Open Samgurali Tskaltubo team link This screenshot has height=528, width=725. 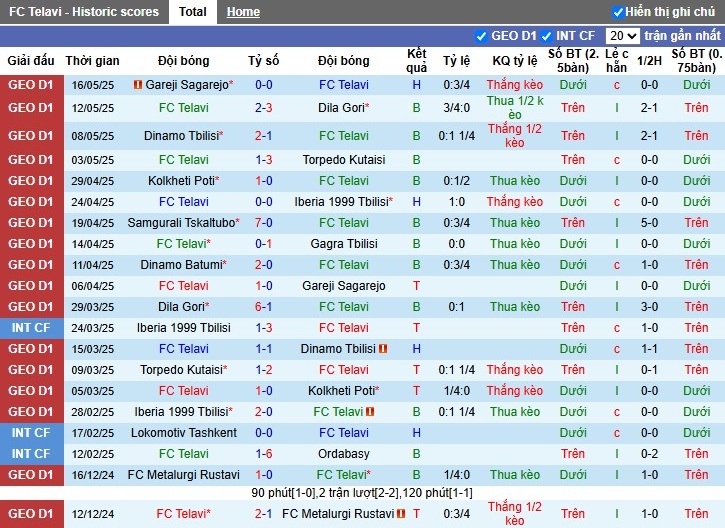181,222
